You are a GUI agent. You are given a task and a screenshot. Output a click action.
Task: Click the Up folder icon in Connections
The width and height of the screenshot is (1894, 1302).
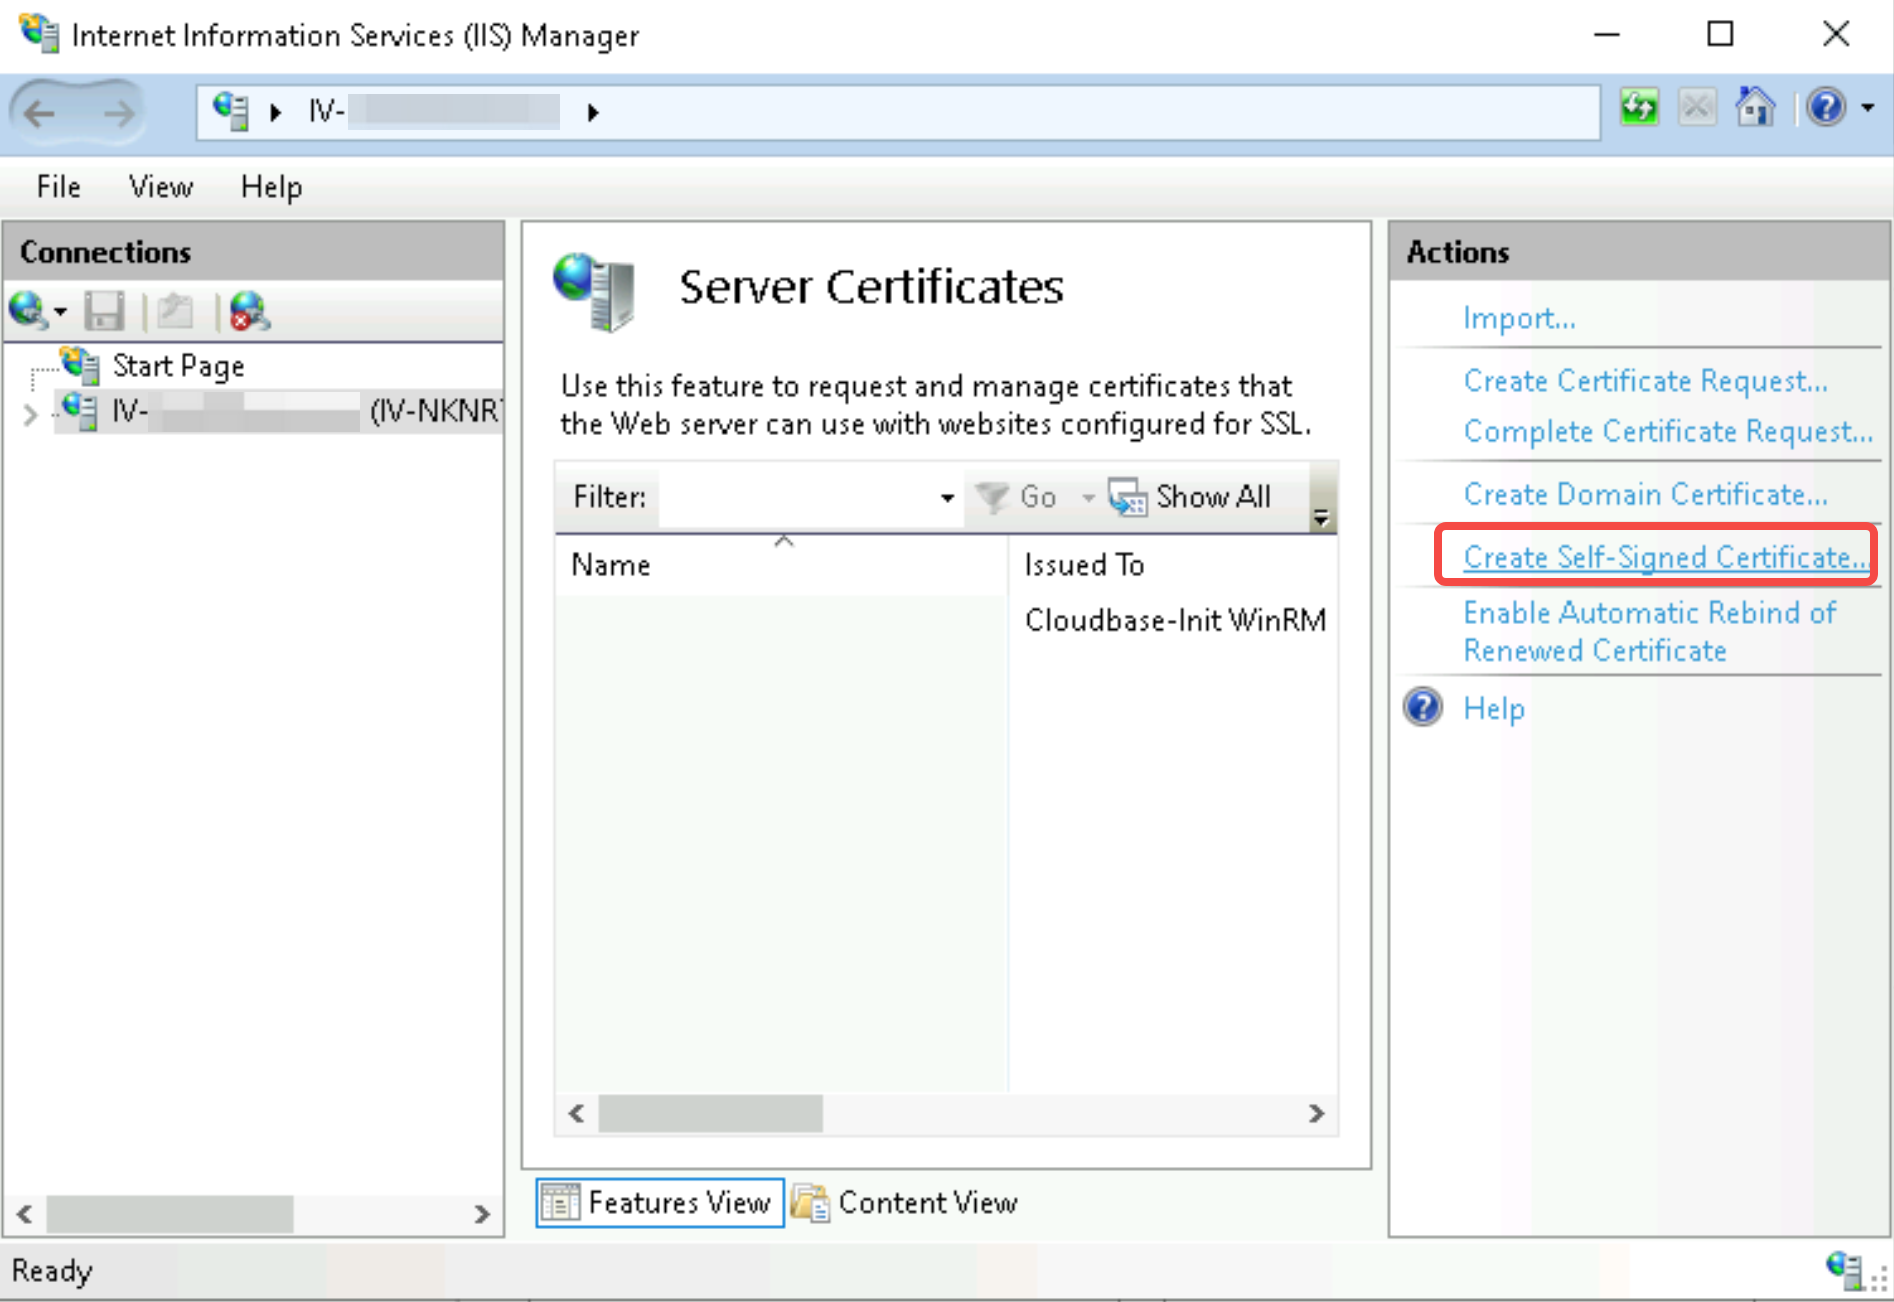pos(175,311)
